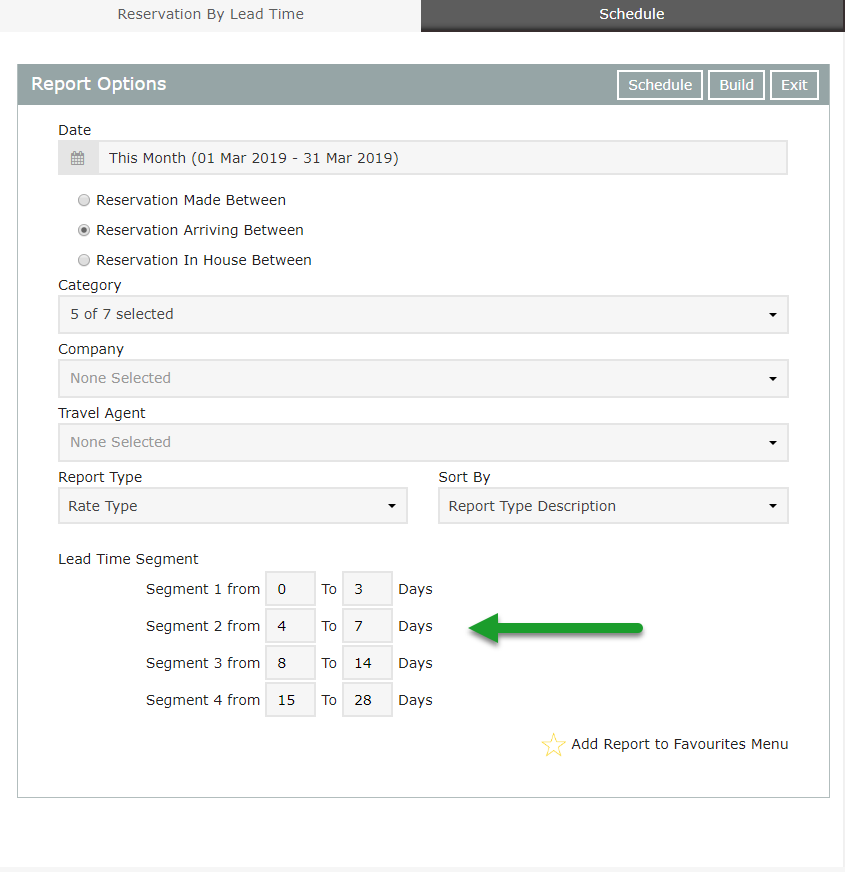Click the Schedule button in Report Options
This screenshot has height=872, width=845.
pyautogui.click(x=660, y=85)
